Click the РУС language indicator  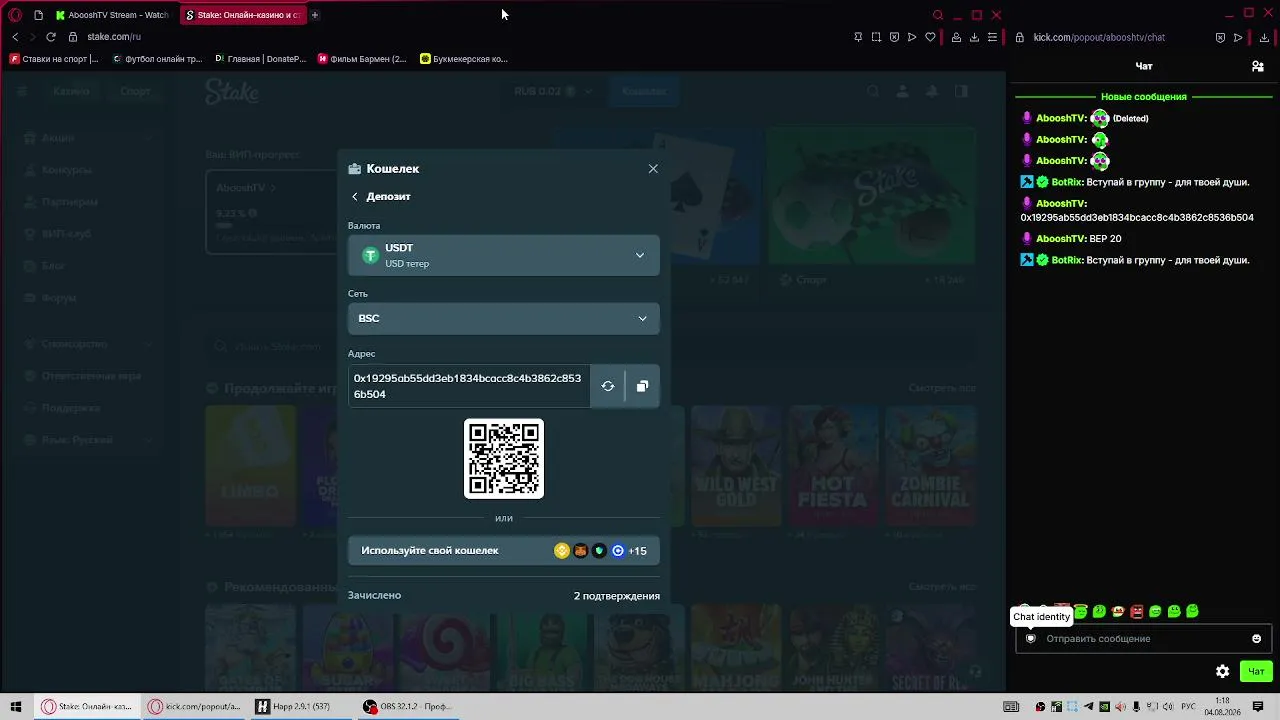point(1189,707)
